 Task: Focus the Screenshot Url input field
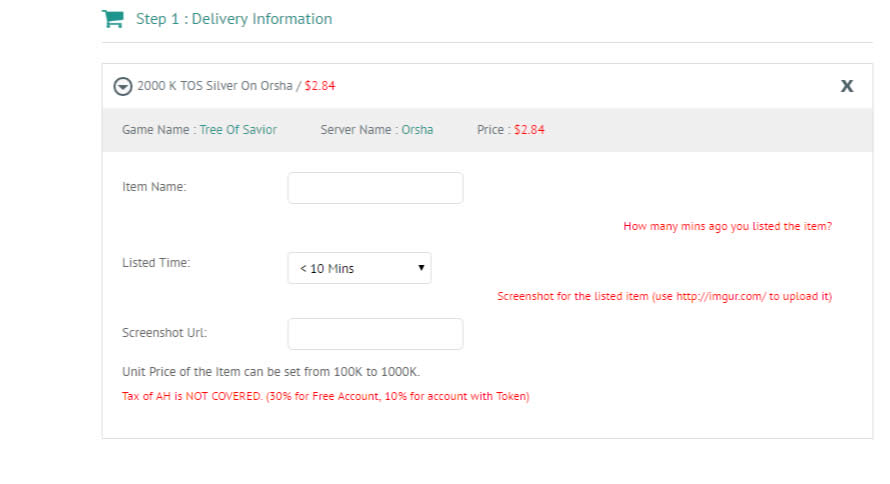[375, 334]
